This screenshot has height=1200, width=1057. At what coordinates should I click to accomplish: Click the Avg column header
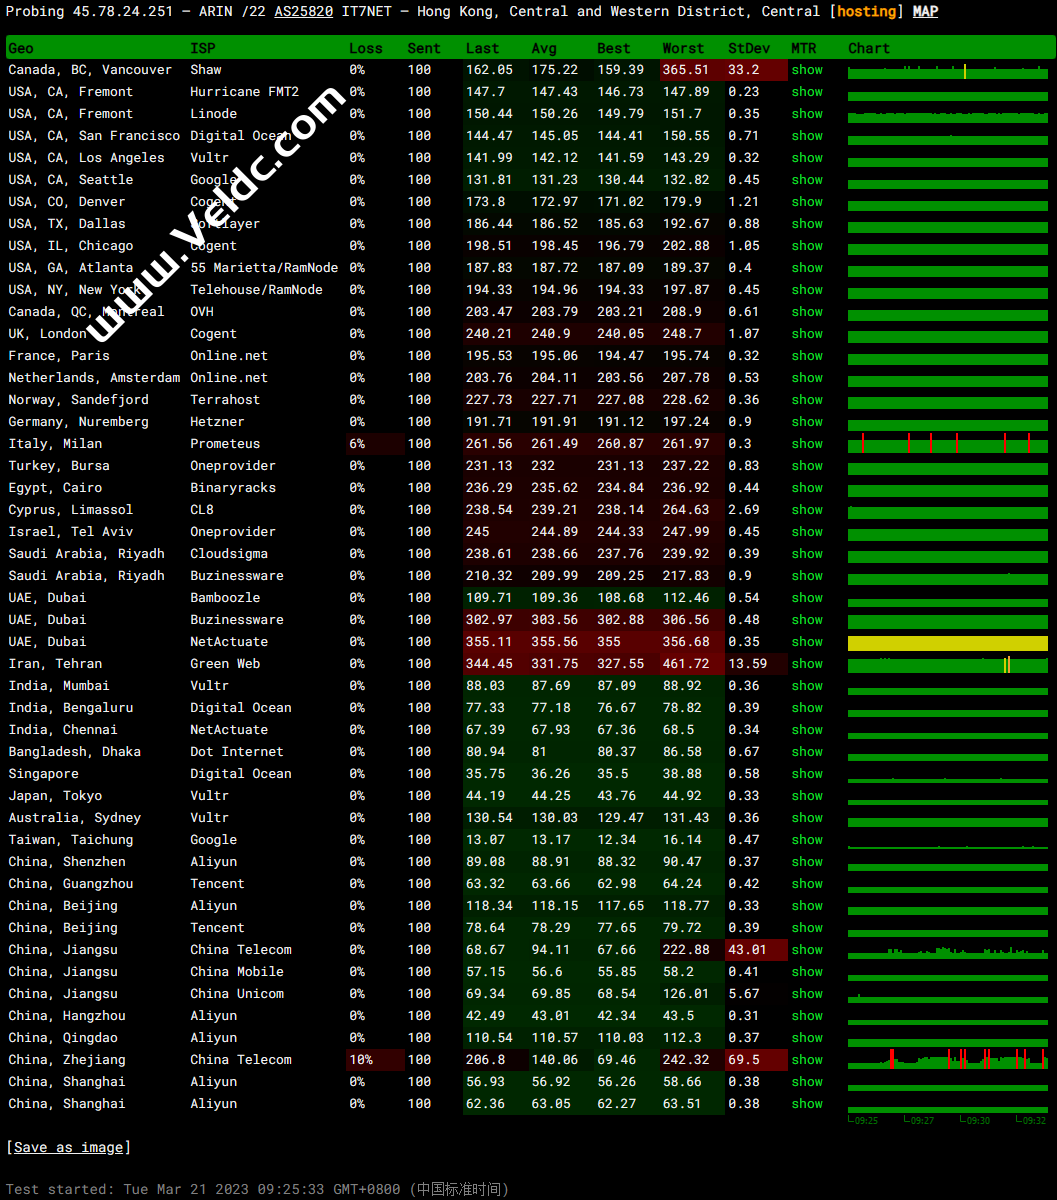pyautogui.click(x=544, y=48)
